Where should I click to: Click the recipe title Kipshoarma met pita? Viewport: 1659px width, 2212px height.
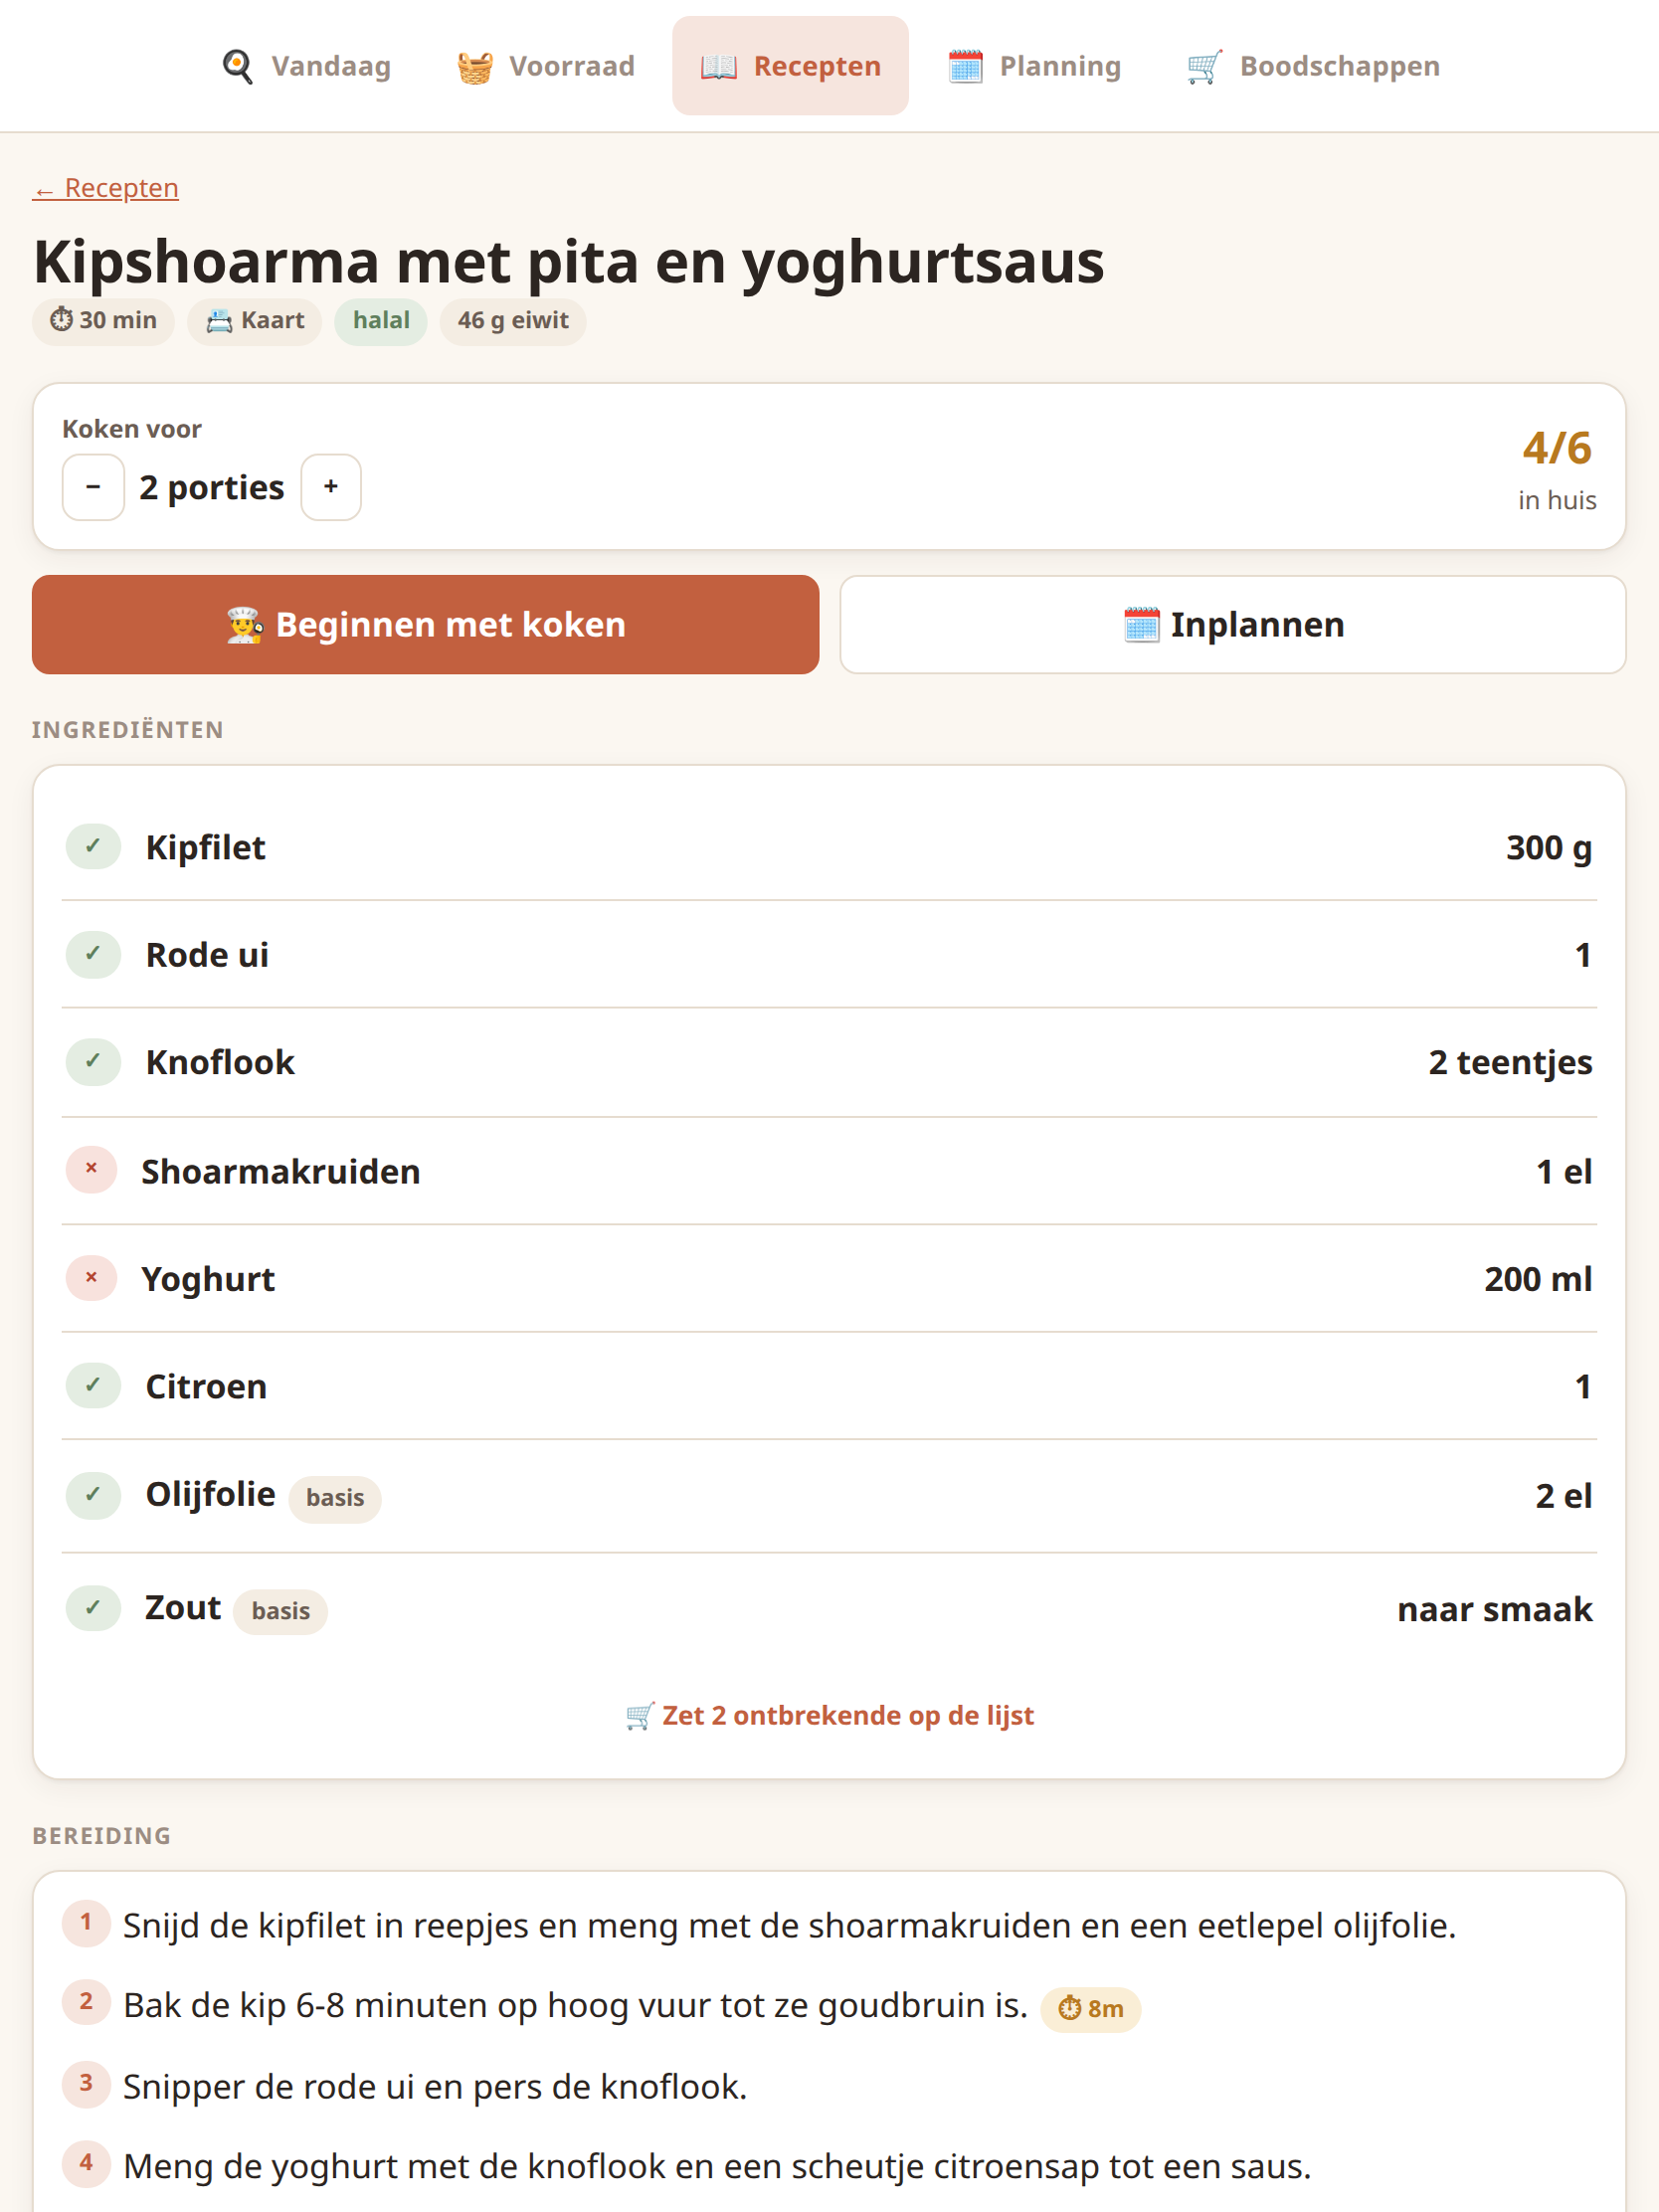coord(569,262)
